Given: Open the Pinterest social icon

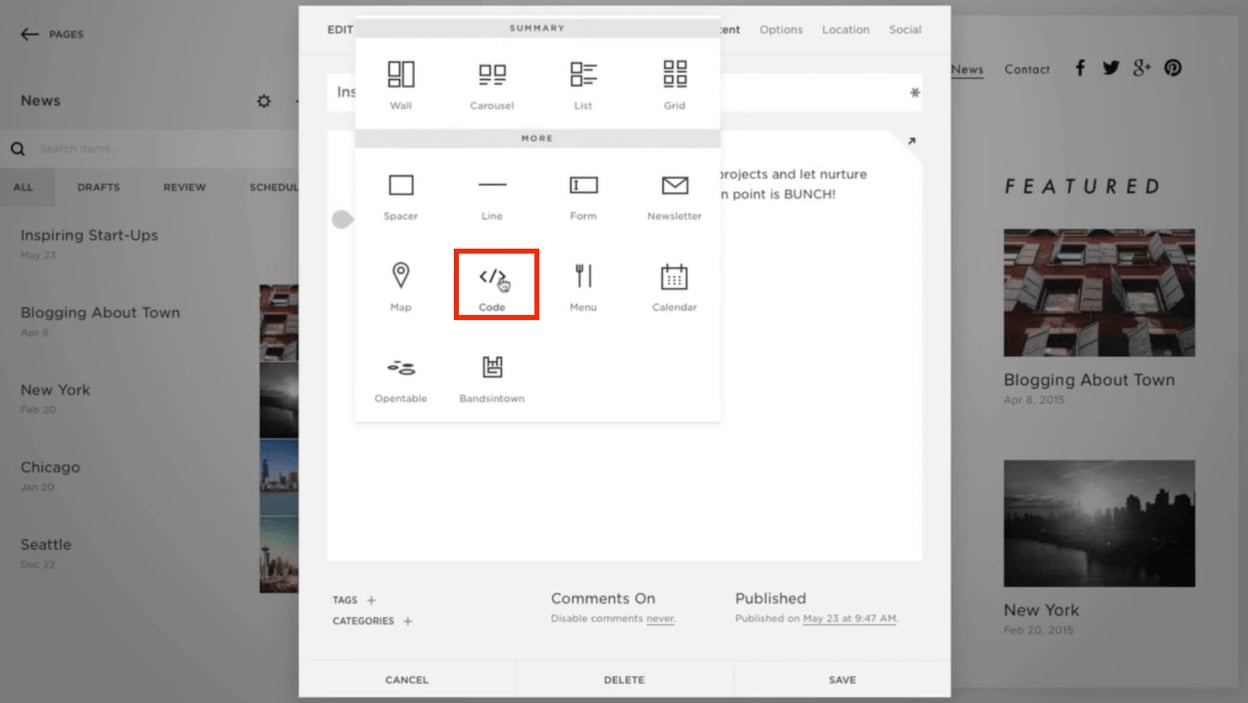Looking at the screenshot, I should [x=1172, y=68].
